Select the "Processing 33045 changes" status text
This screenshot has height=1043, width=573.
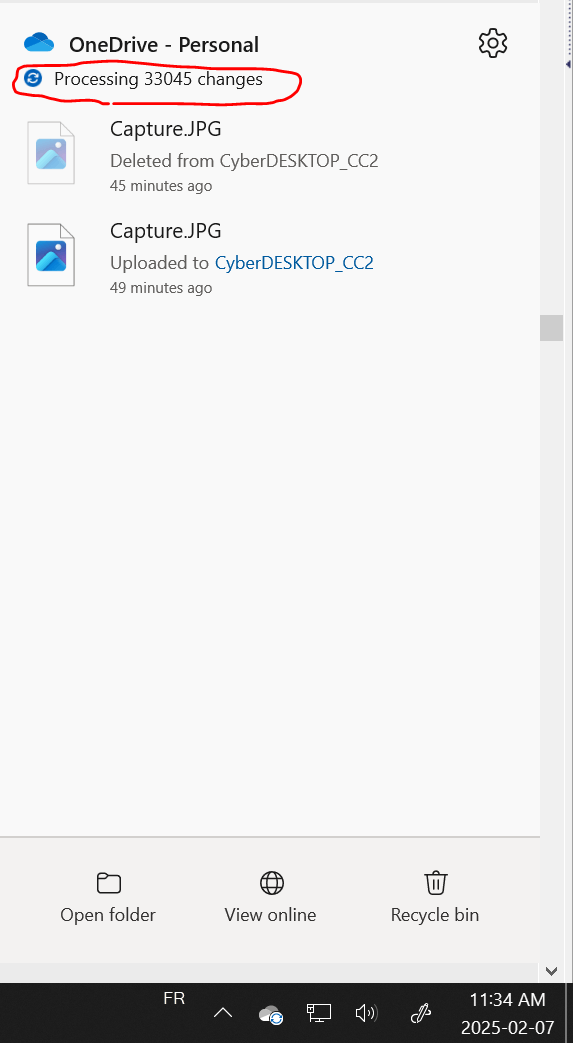coord(158,79)
